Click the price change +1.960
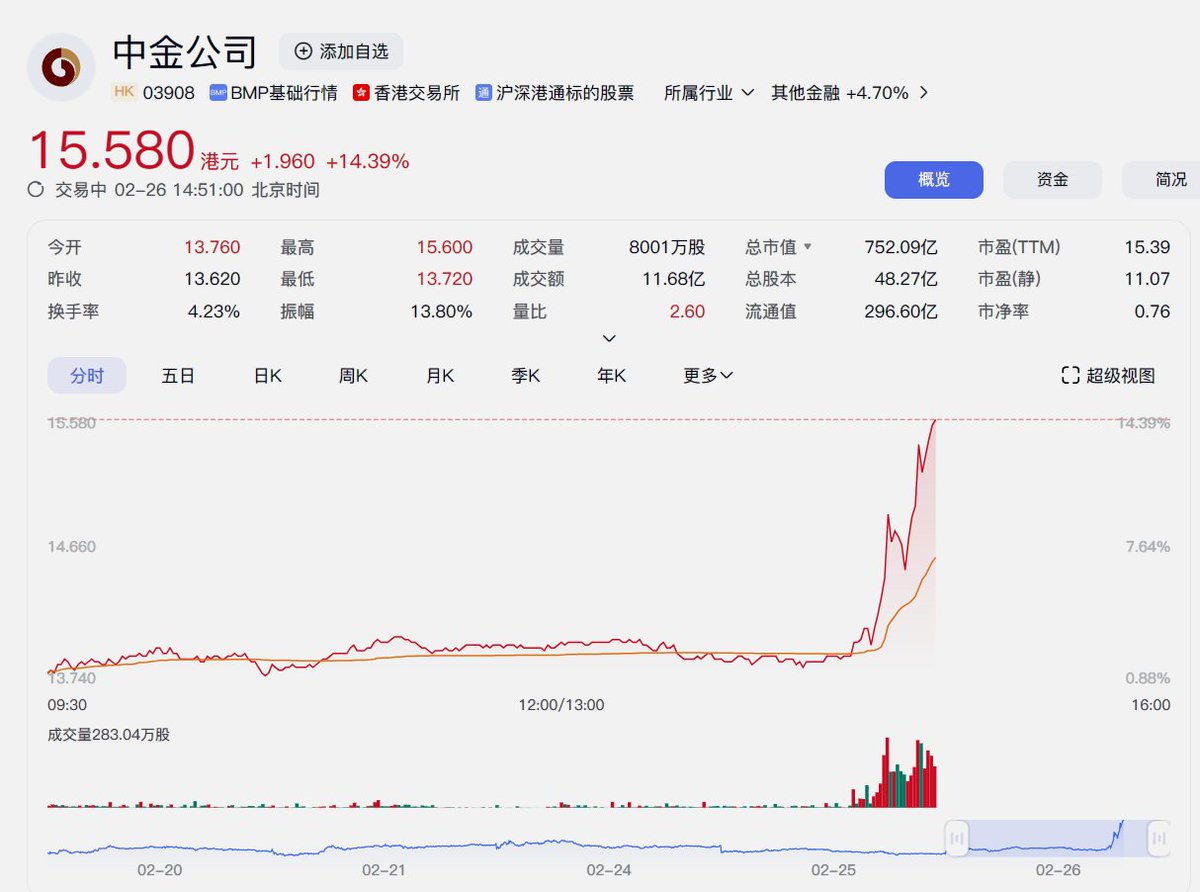Image resolution: width=1200 pixels, height=892 pixels. click(x=282, y=161)
